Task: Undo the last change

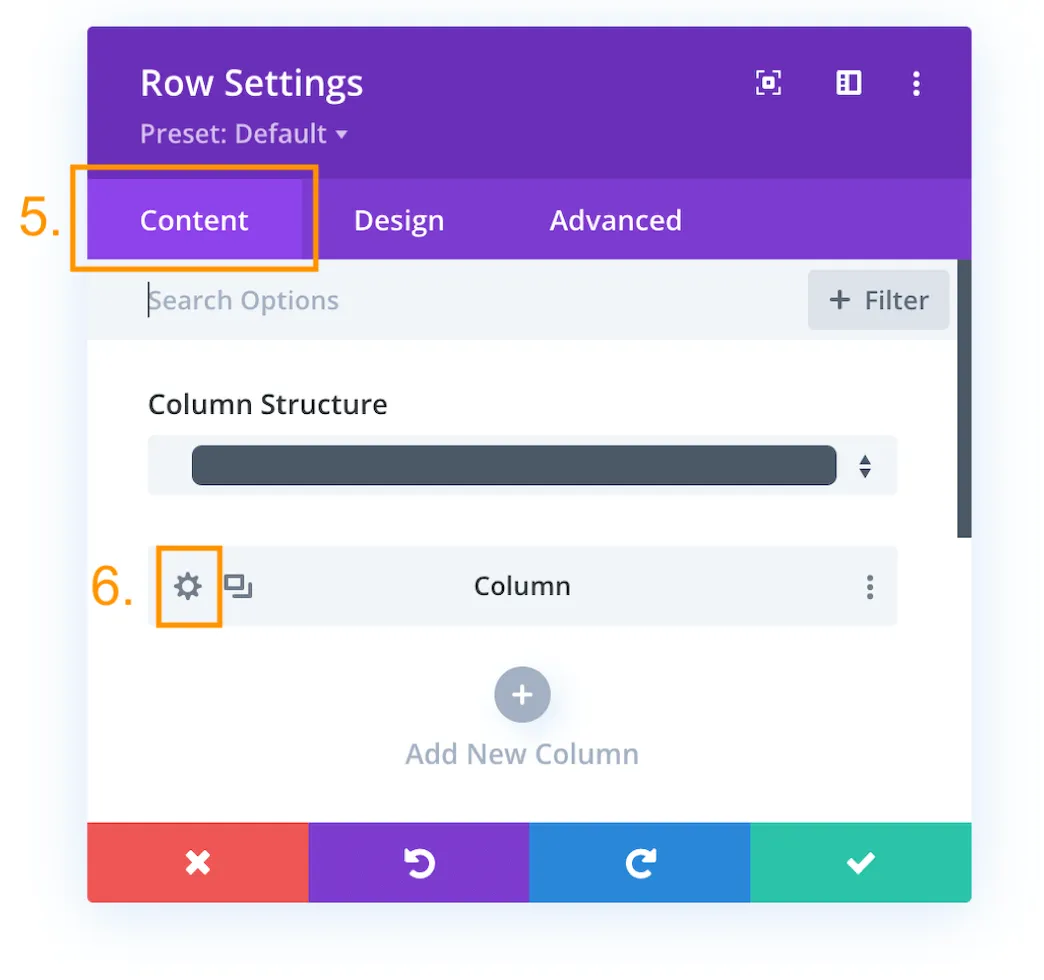Action: [x=419, y=862]
